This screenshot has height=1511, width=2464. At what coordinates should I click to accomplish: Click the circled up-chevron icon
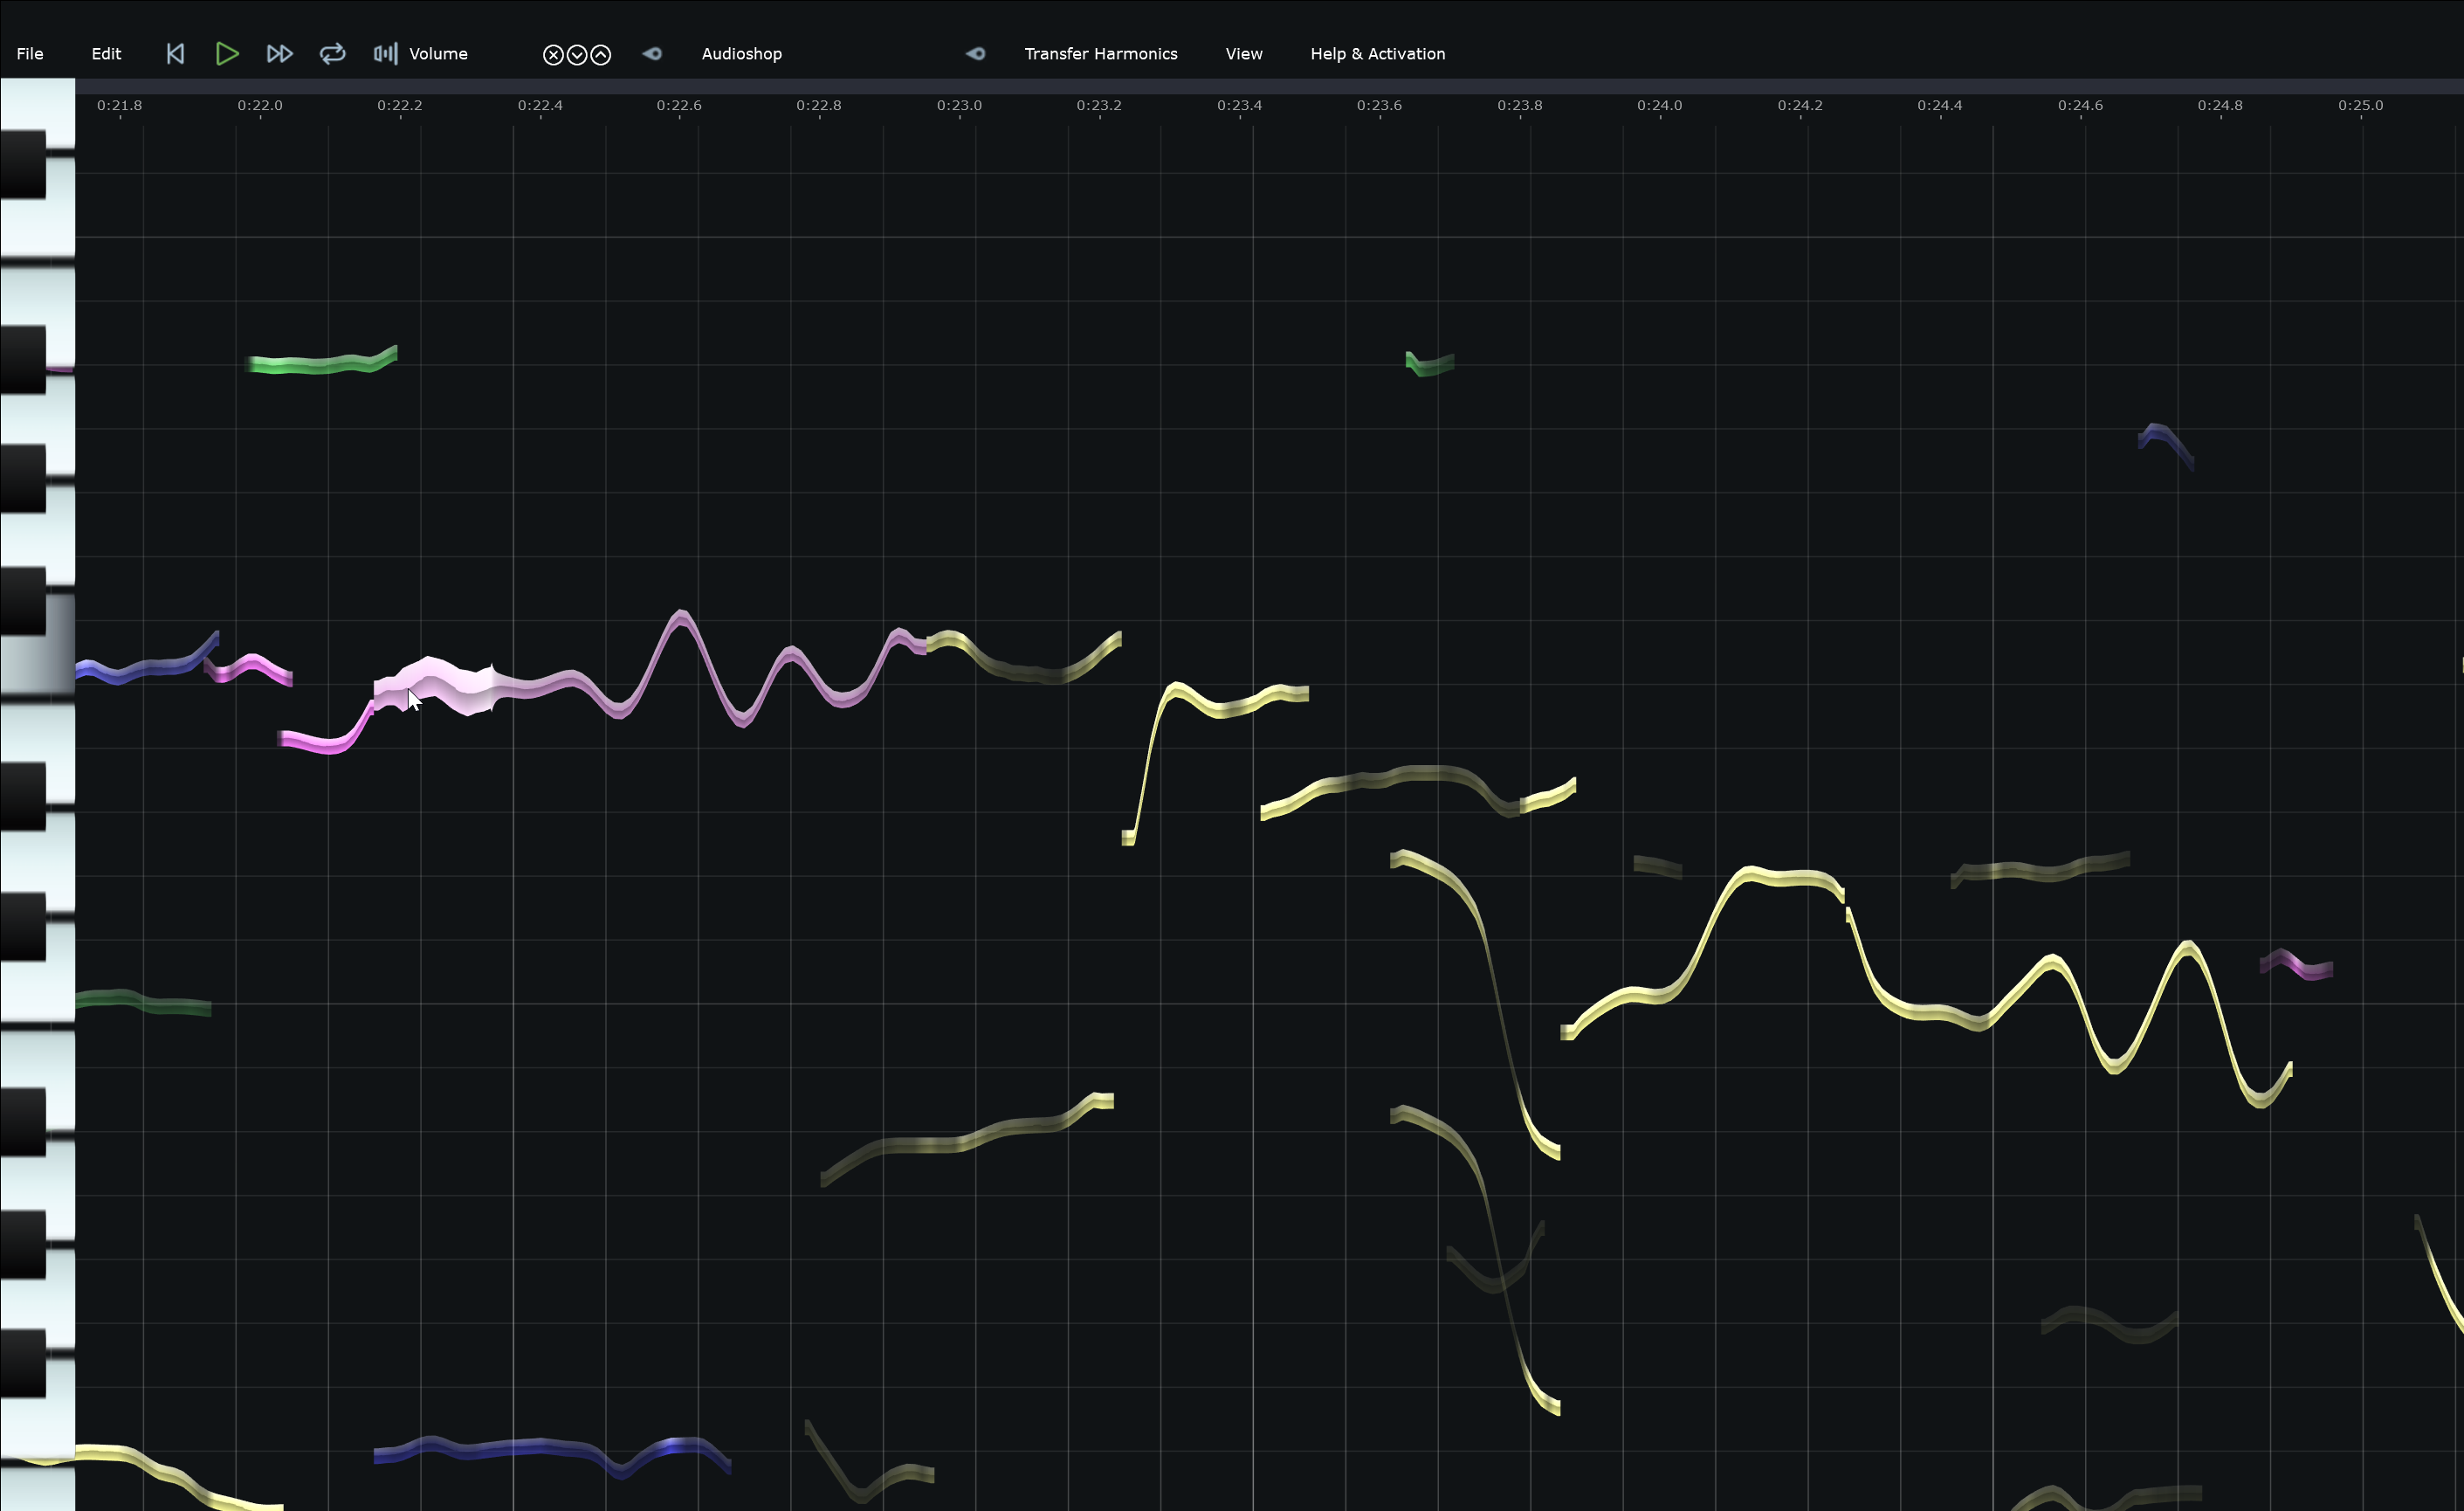pos(600,55)
